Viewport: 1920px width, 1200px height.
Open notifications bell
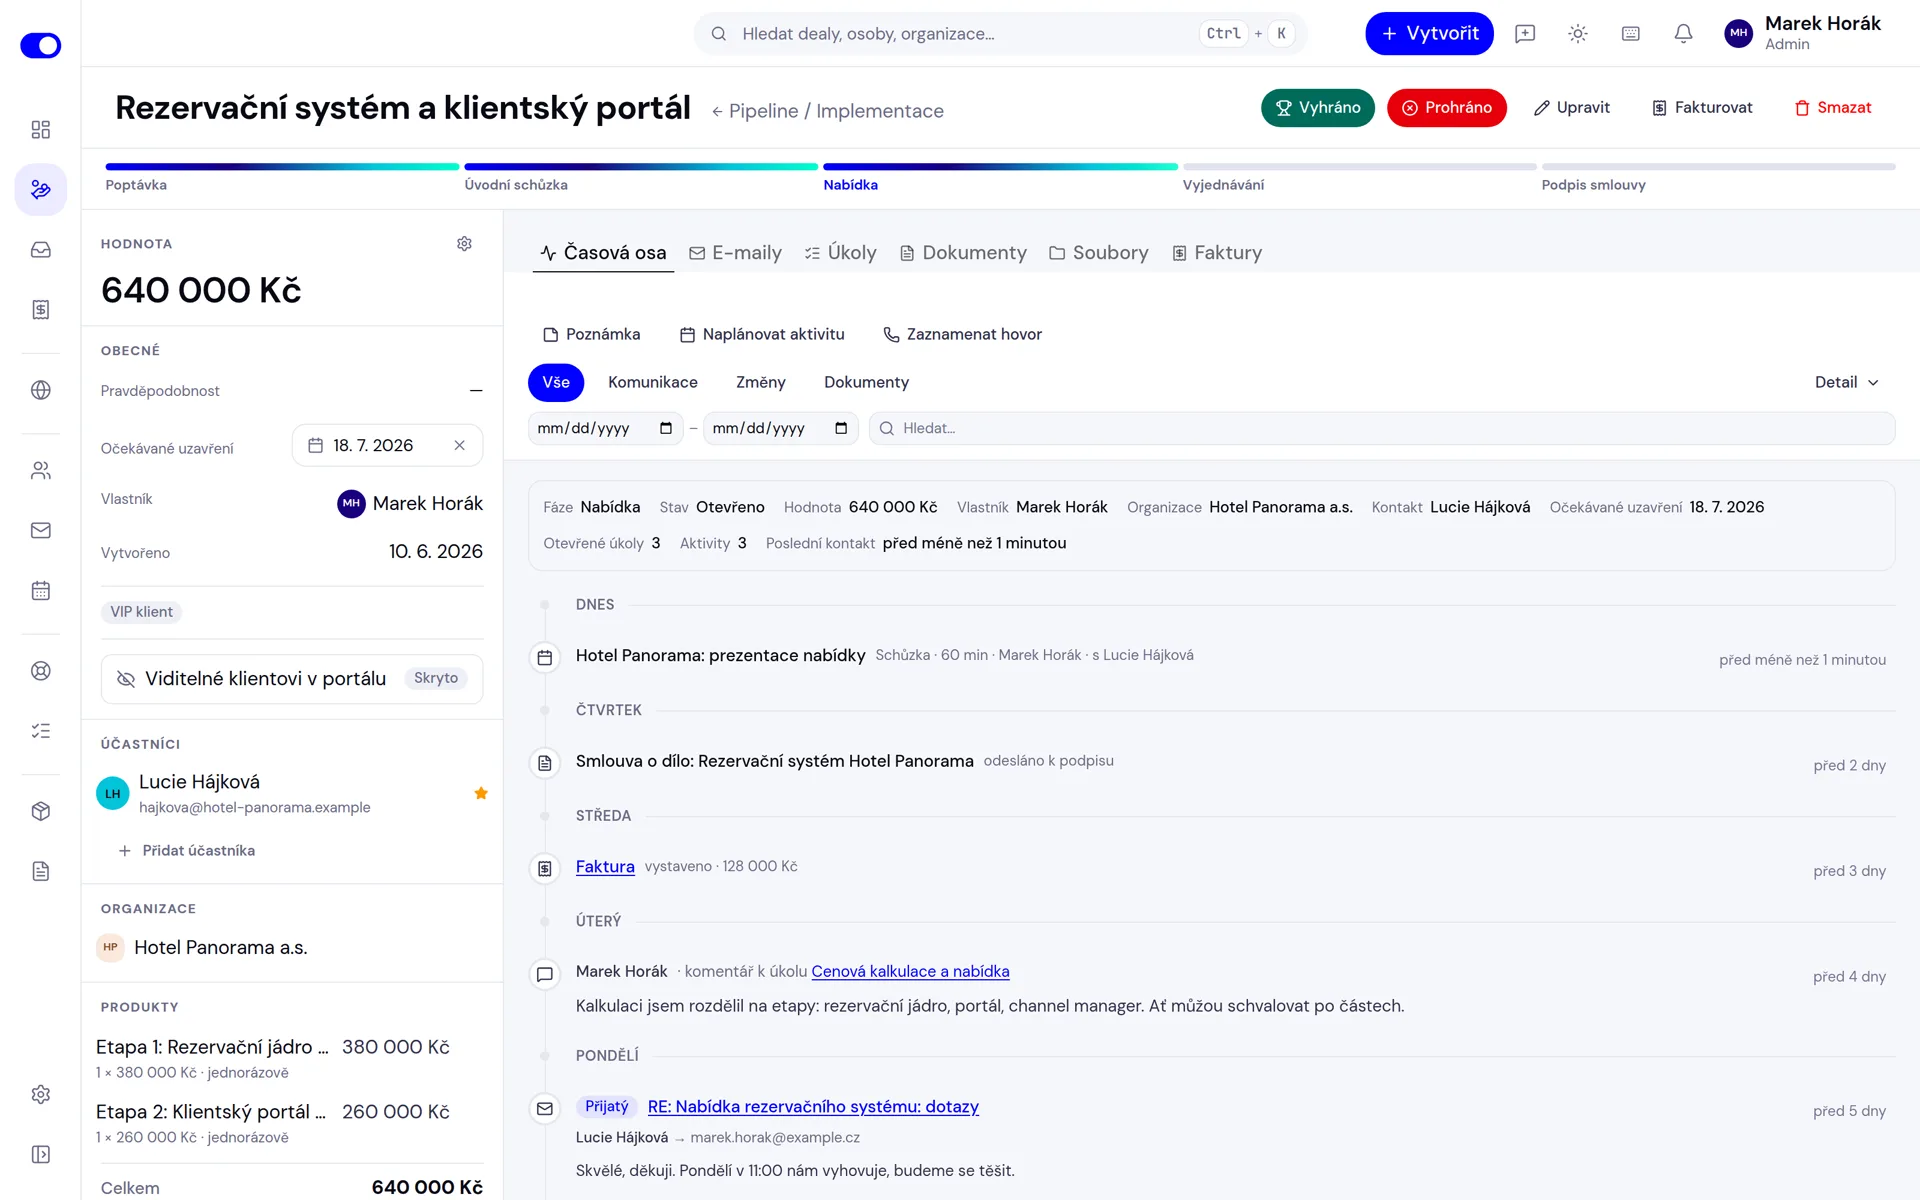pyautogui.click(x=1684, y=34)
